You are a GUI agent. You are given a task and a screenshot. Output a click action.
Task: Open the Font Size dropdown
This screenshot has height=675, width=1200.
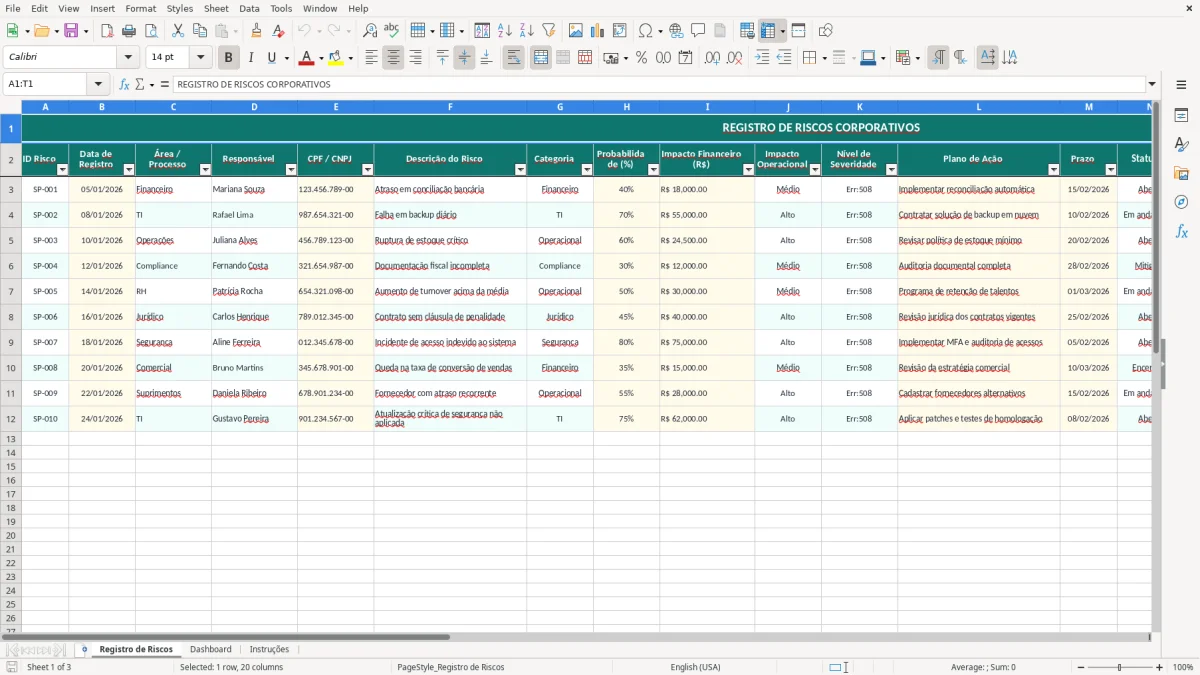point(200,58)
